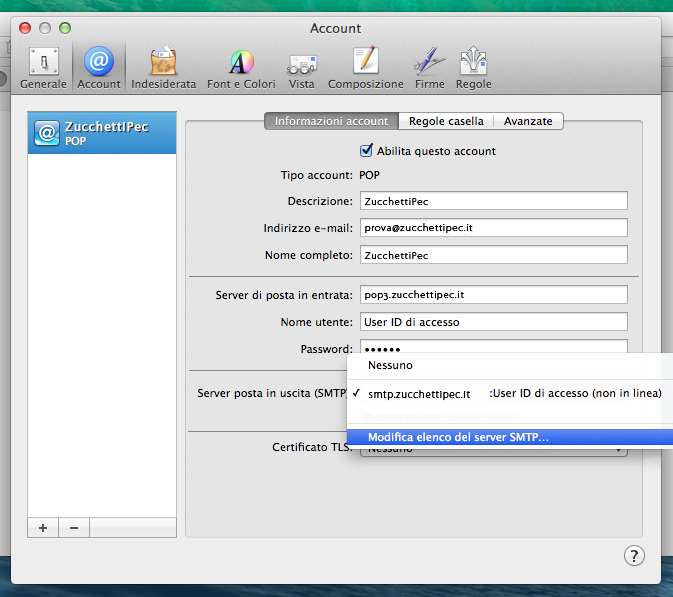Open the Composizione preferences pane
Screen dimensions: 673x597
(366, 68)
